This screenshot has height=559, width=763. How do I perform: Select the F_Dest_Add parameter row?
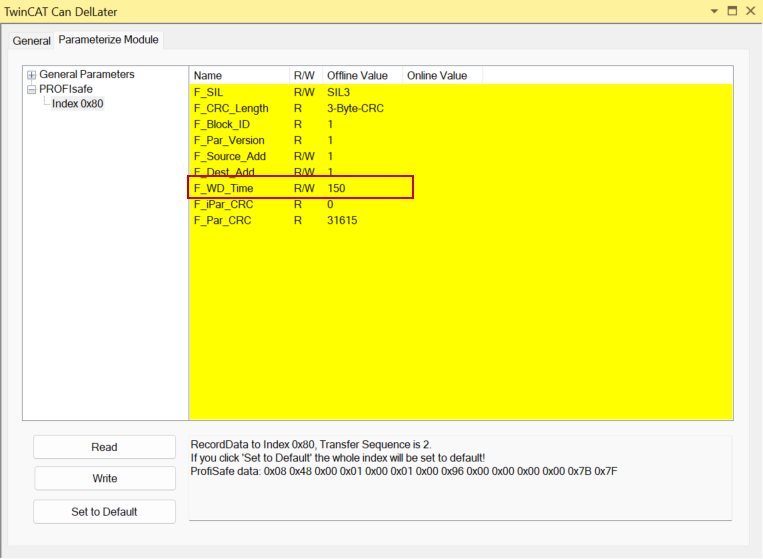(460, 172)
